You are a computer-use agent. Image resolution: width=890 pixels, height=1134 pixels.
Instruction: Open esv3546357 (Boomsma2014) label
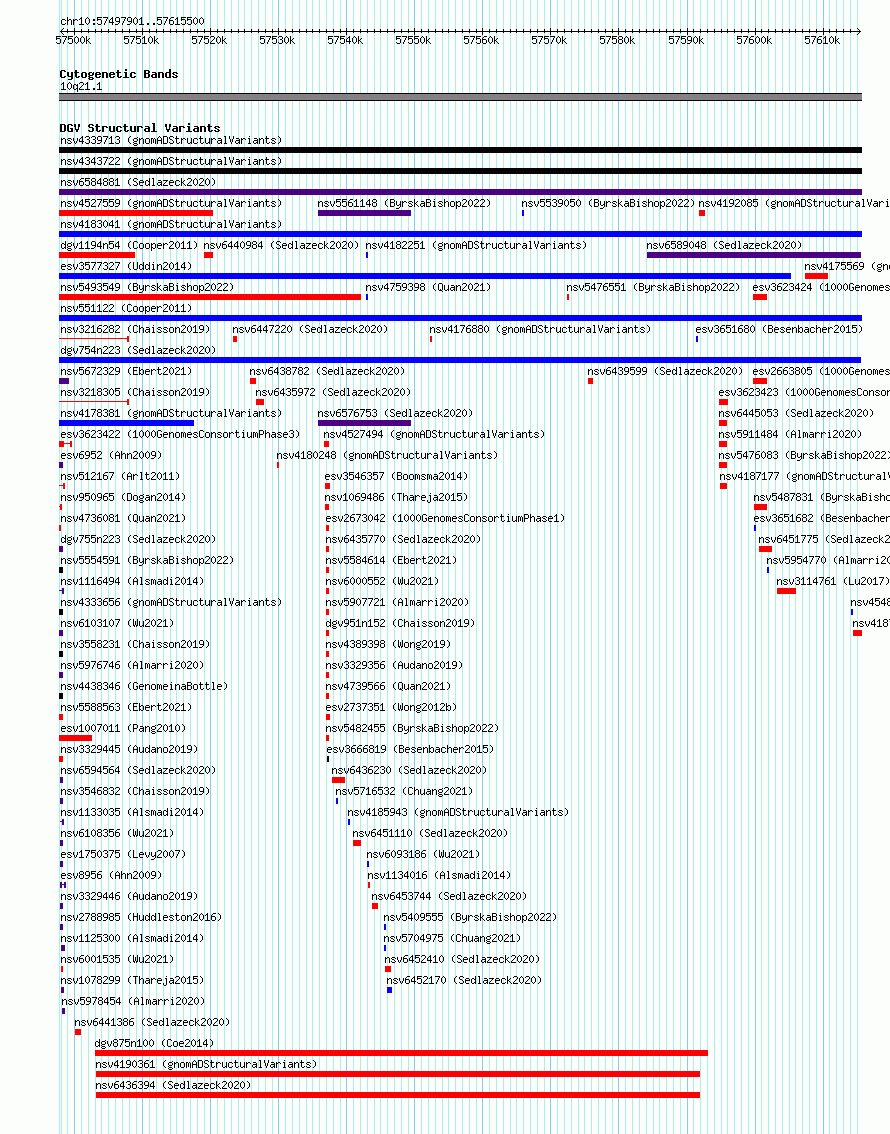(x=396, y=476)
